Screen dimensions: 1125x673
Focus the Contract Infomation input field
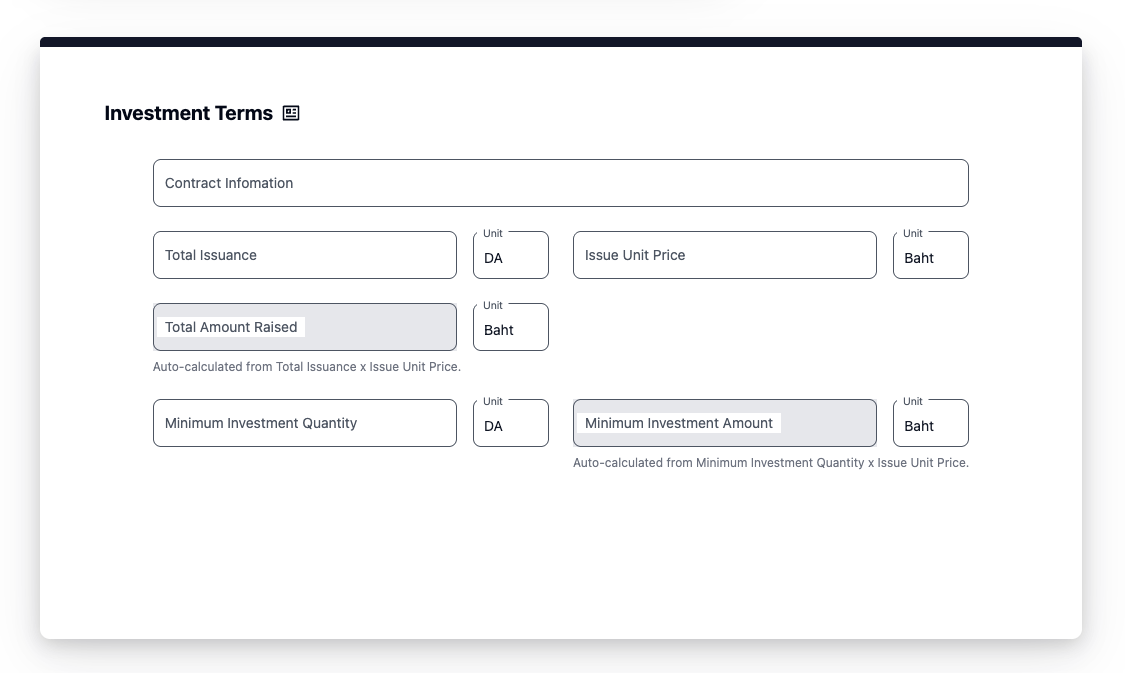coord(560,183)
